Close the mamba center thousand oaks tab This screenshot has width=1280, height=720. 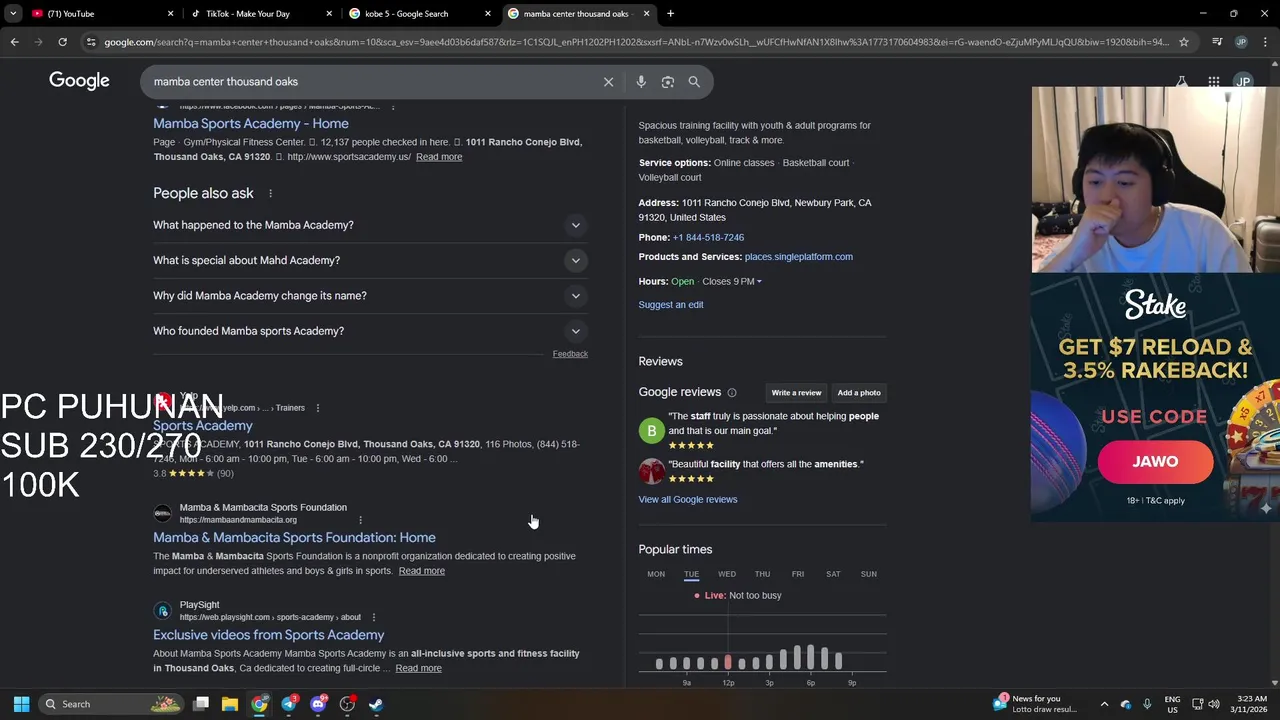pyautogui.click(x=646, y=14)
